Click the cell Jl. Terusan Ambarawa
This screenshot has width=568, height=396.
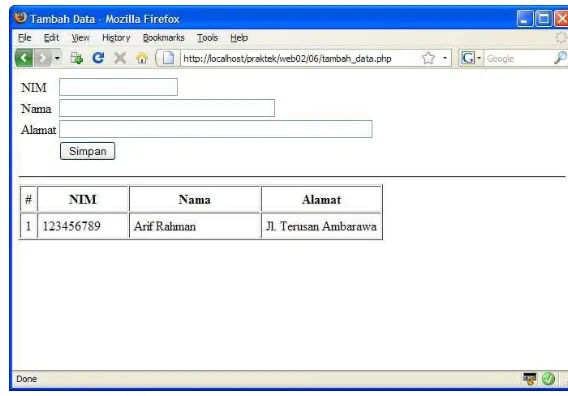321,226
